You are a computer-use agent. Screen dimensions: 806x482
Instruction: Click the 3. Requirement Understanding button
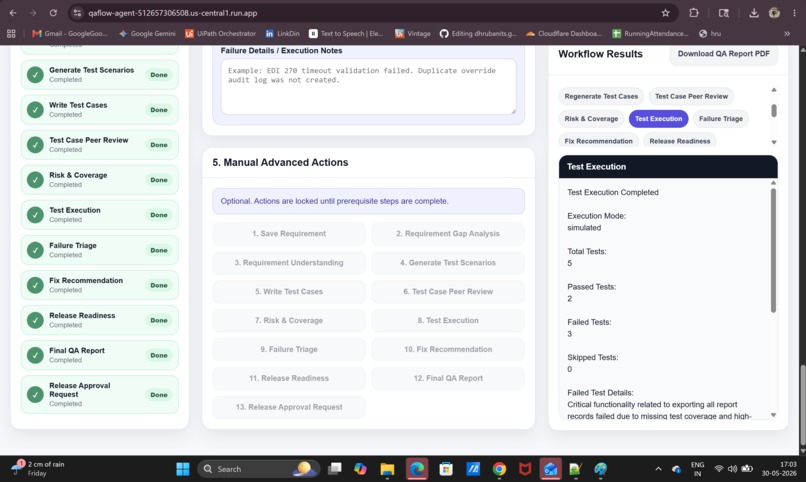pos(289,263)
